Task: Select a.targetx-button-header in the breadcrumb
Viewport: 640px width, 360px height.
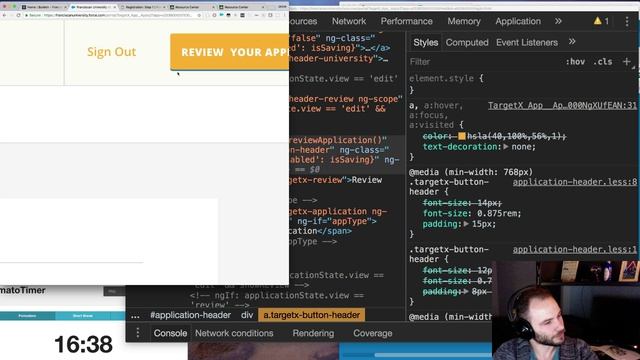Action: click(x=311, y=315)
